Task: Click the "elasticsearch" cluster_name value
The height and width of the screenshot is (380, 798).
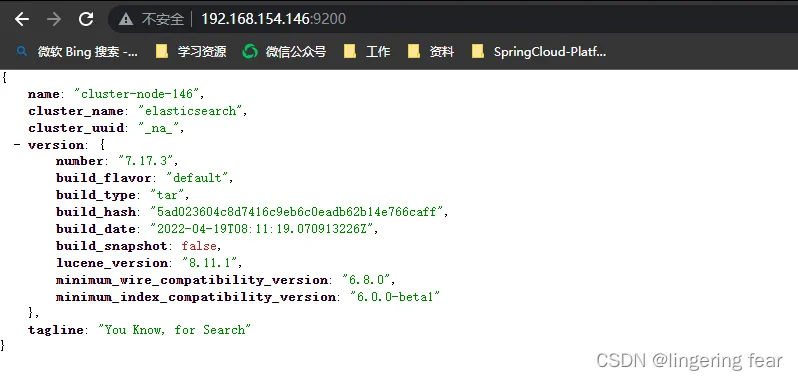Action: [x=190, y=111]
